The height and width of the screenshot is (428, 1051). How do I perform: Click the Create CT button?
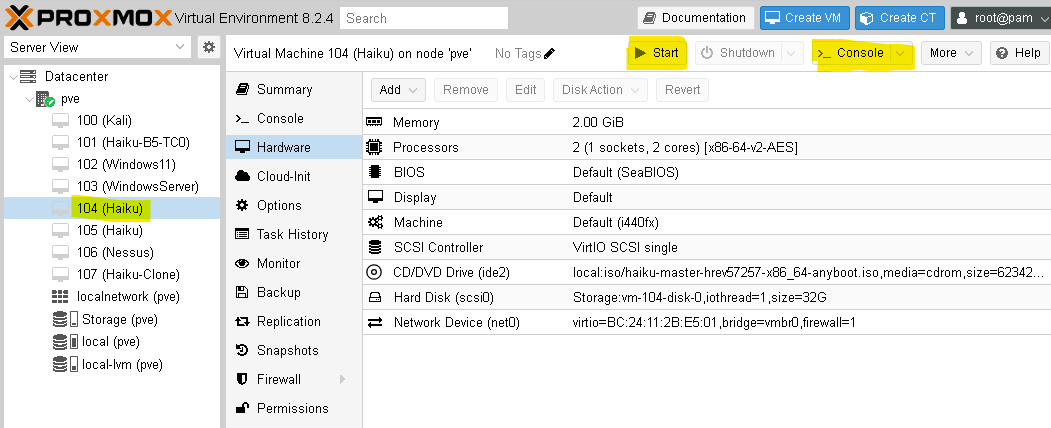(900, 18)
